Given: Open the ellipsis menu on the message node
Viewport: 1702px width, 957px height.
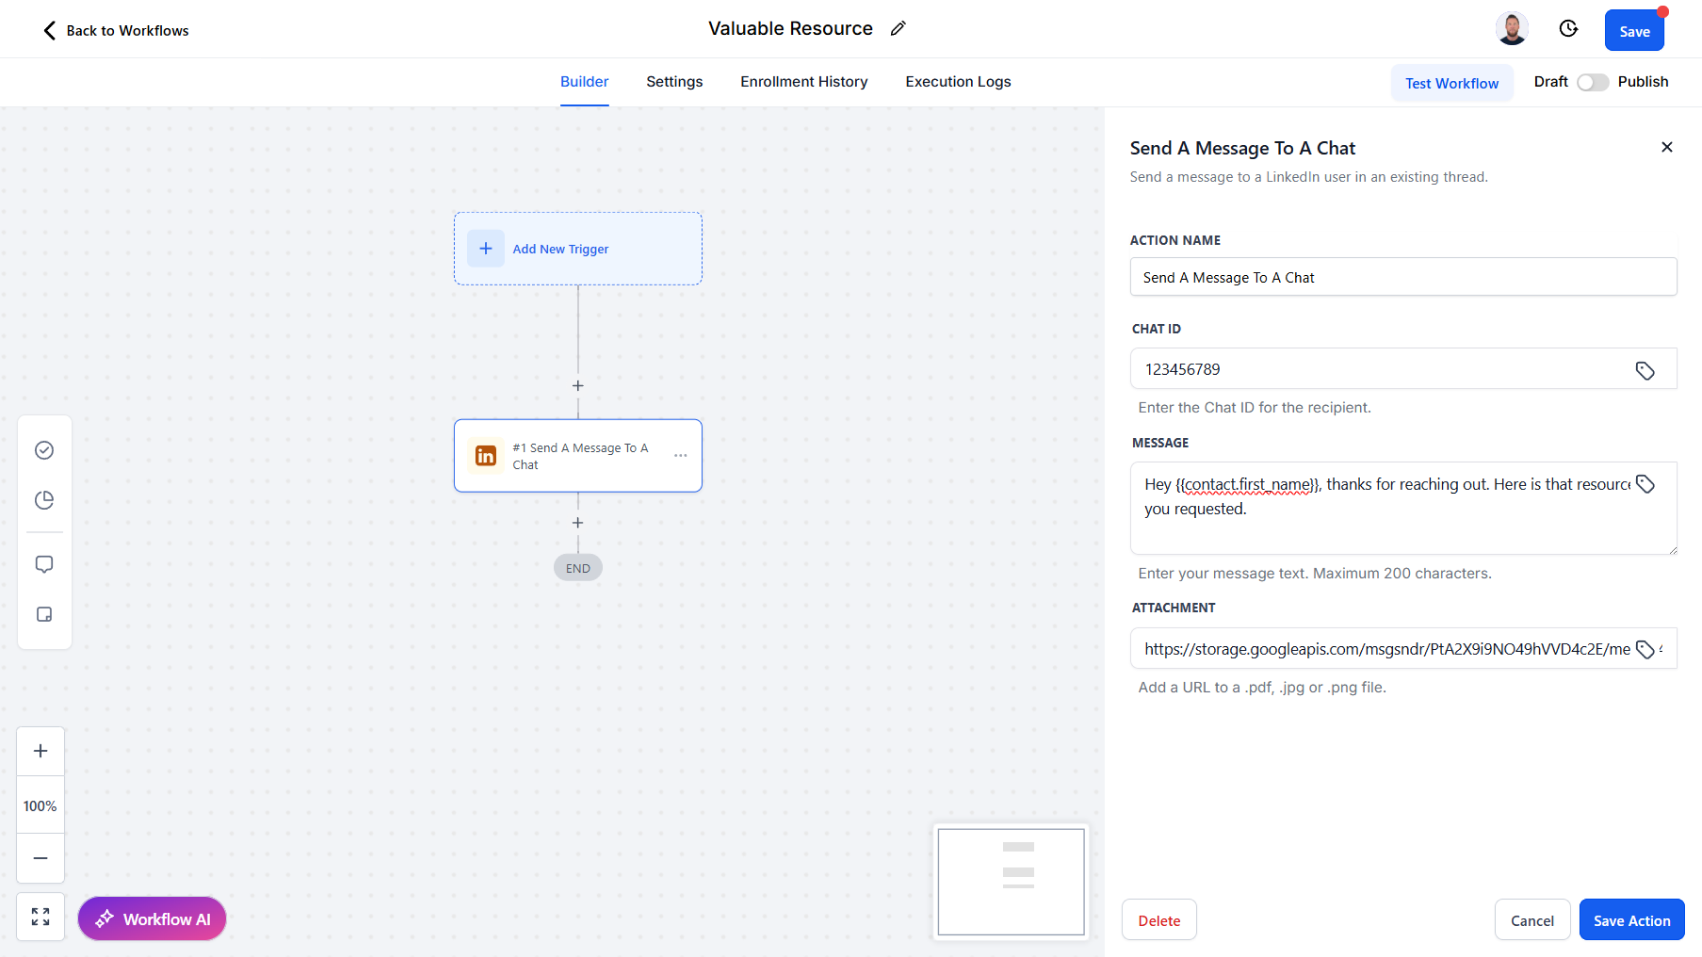Looking at the screenshot, I should coord(681,455).
